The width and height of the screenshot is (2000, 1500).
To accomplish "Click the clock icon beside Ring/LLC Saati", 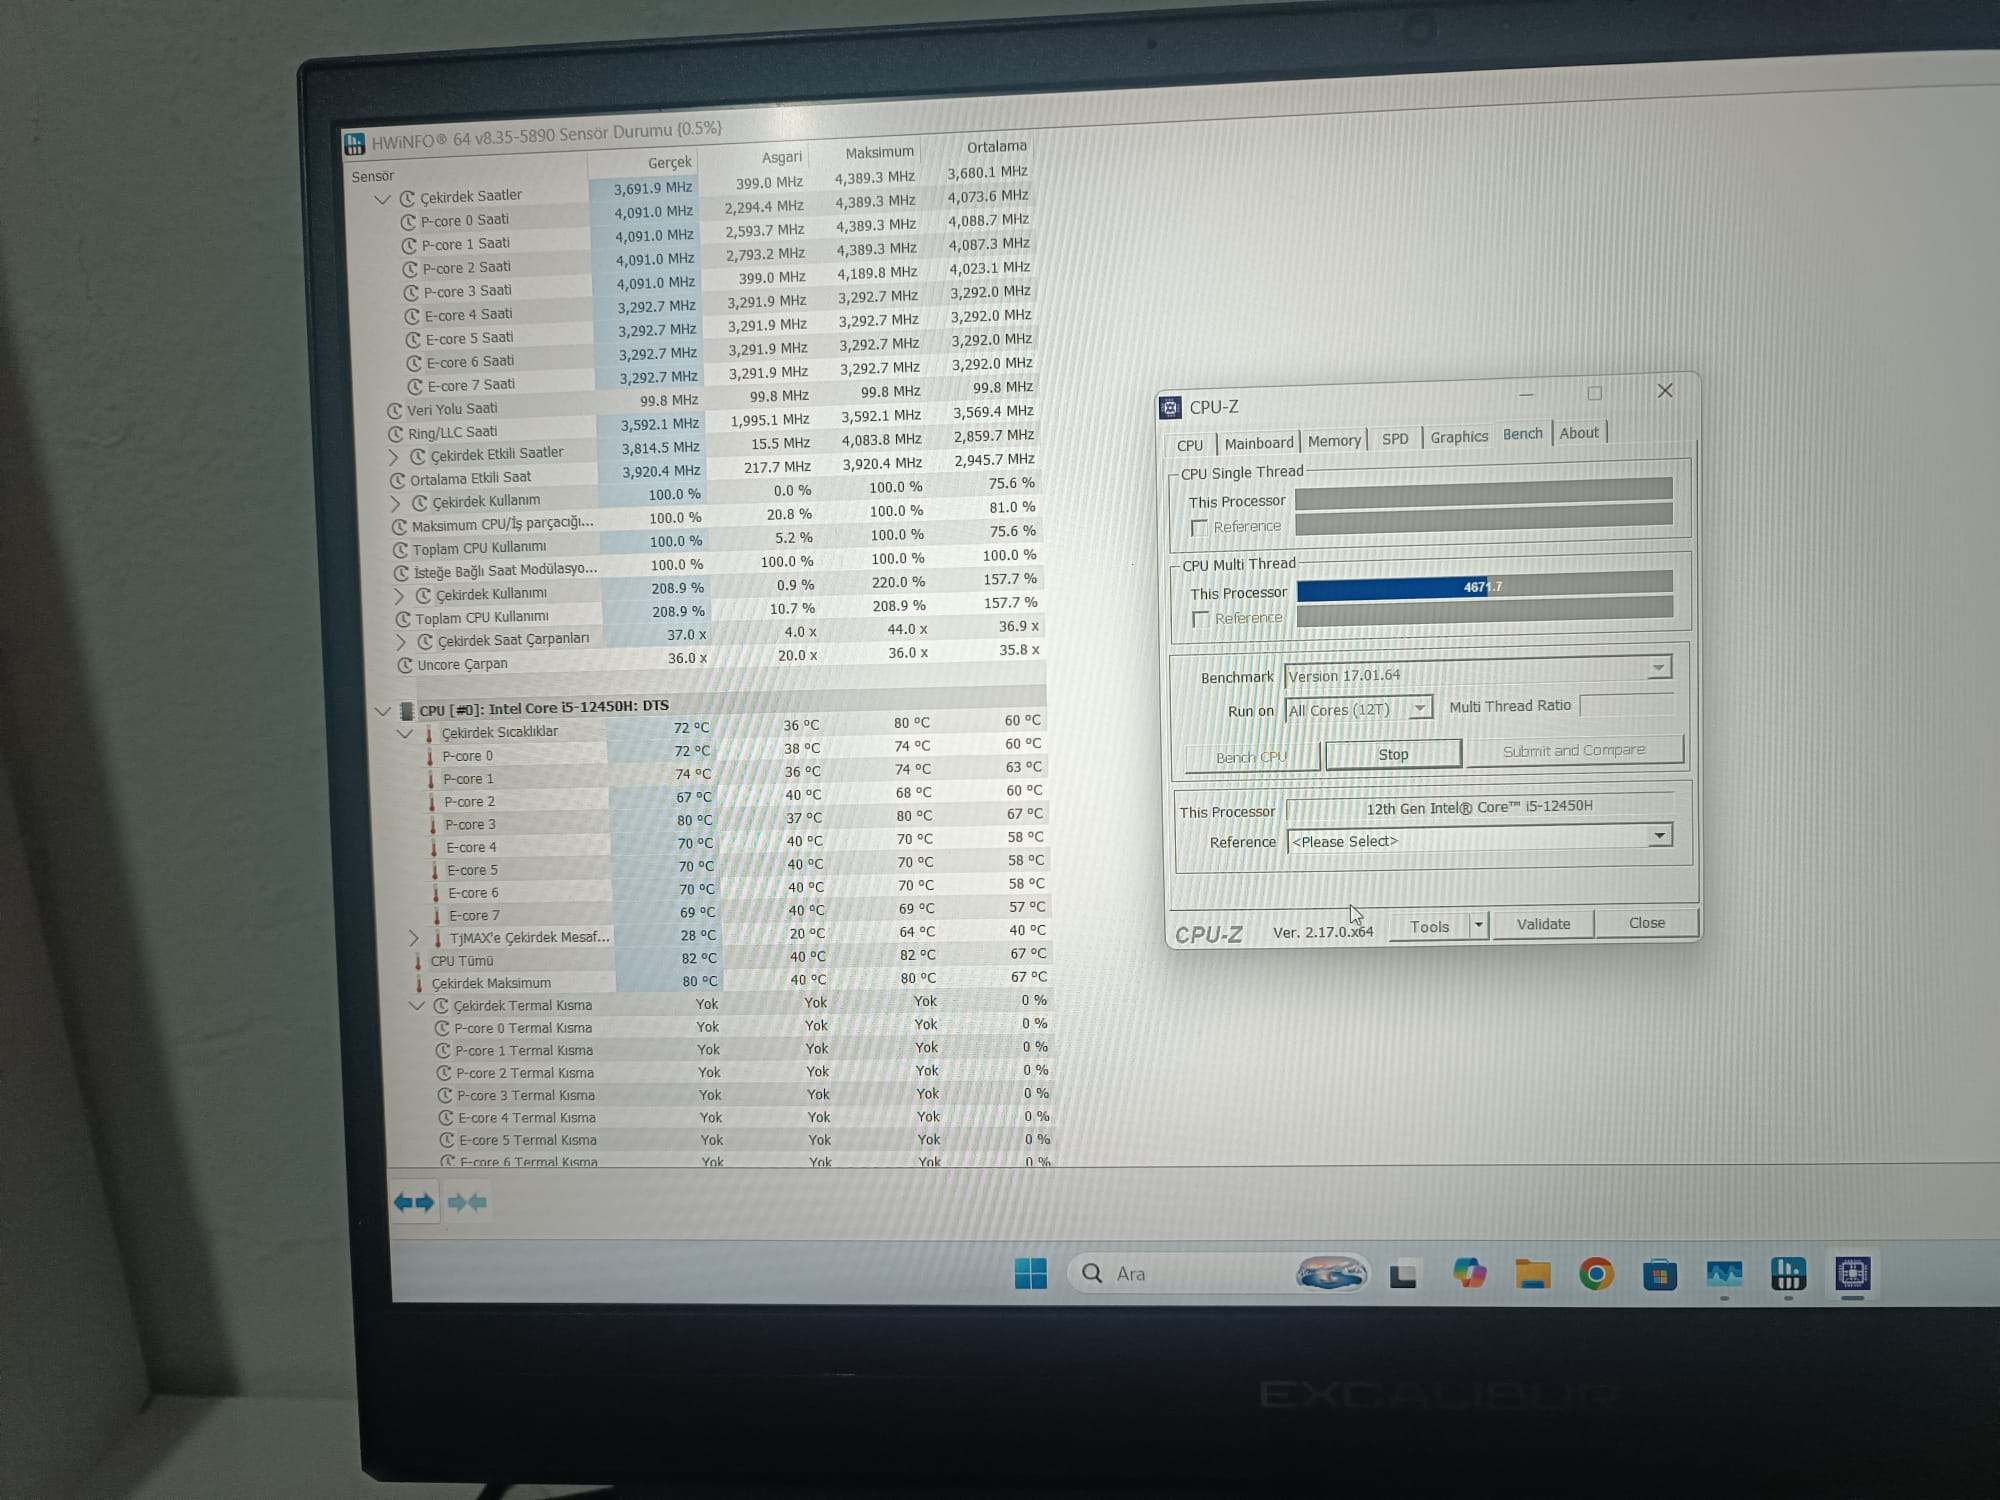I will point(396,434).
